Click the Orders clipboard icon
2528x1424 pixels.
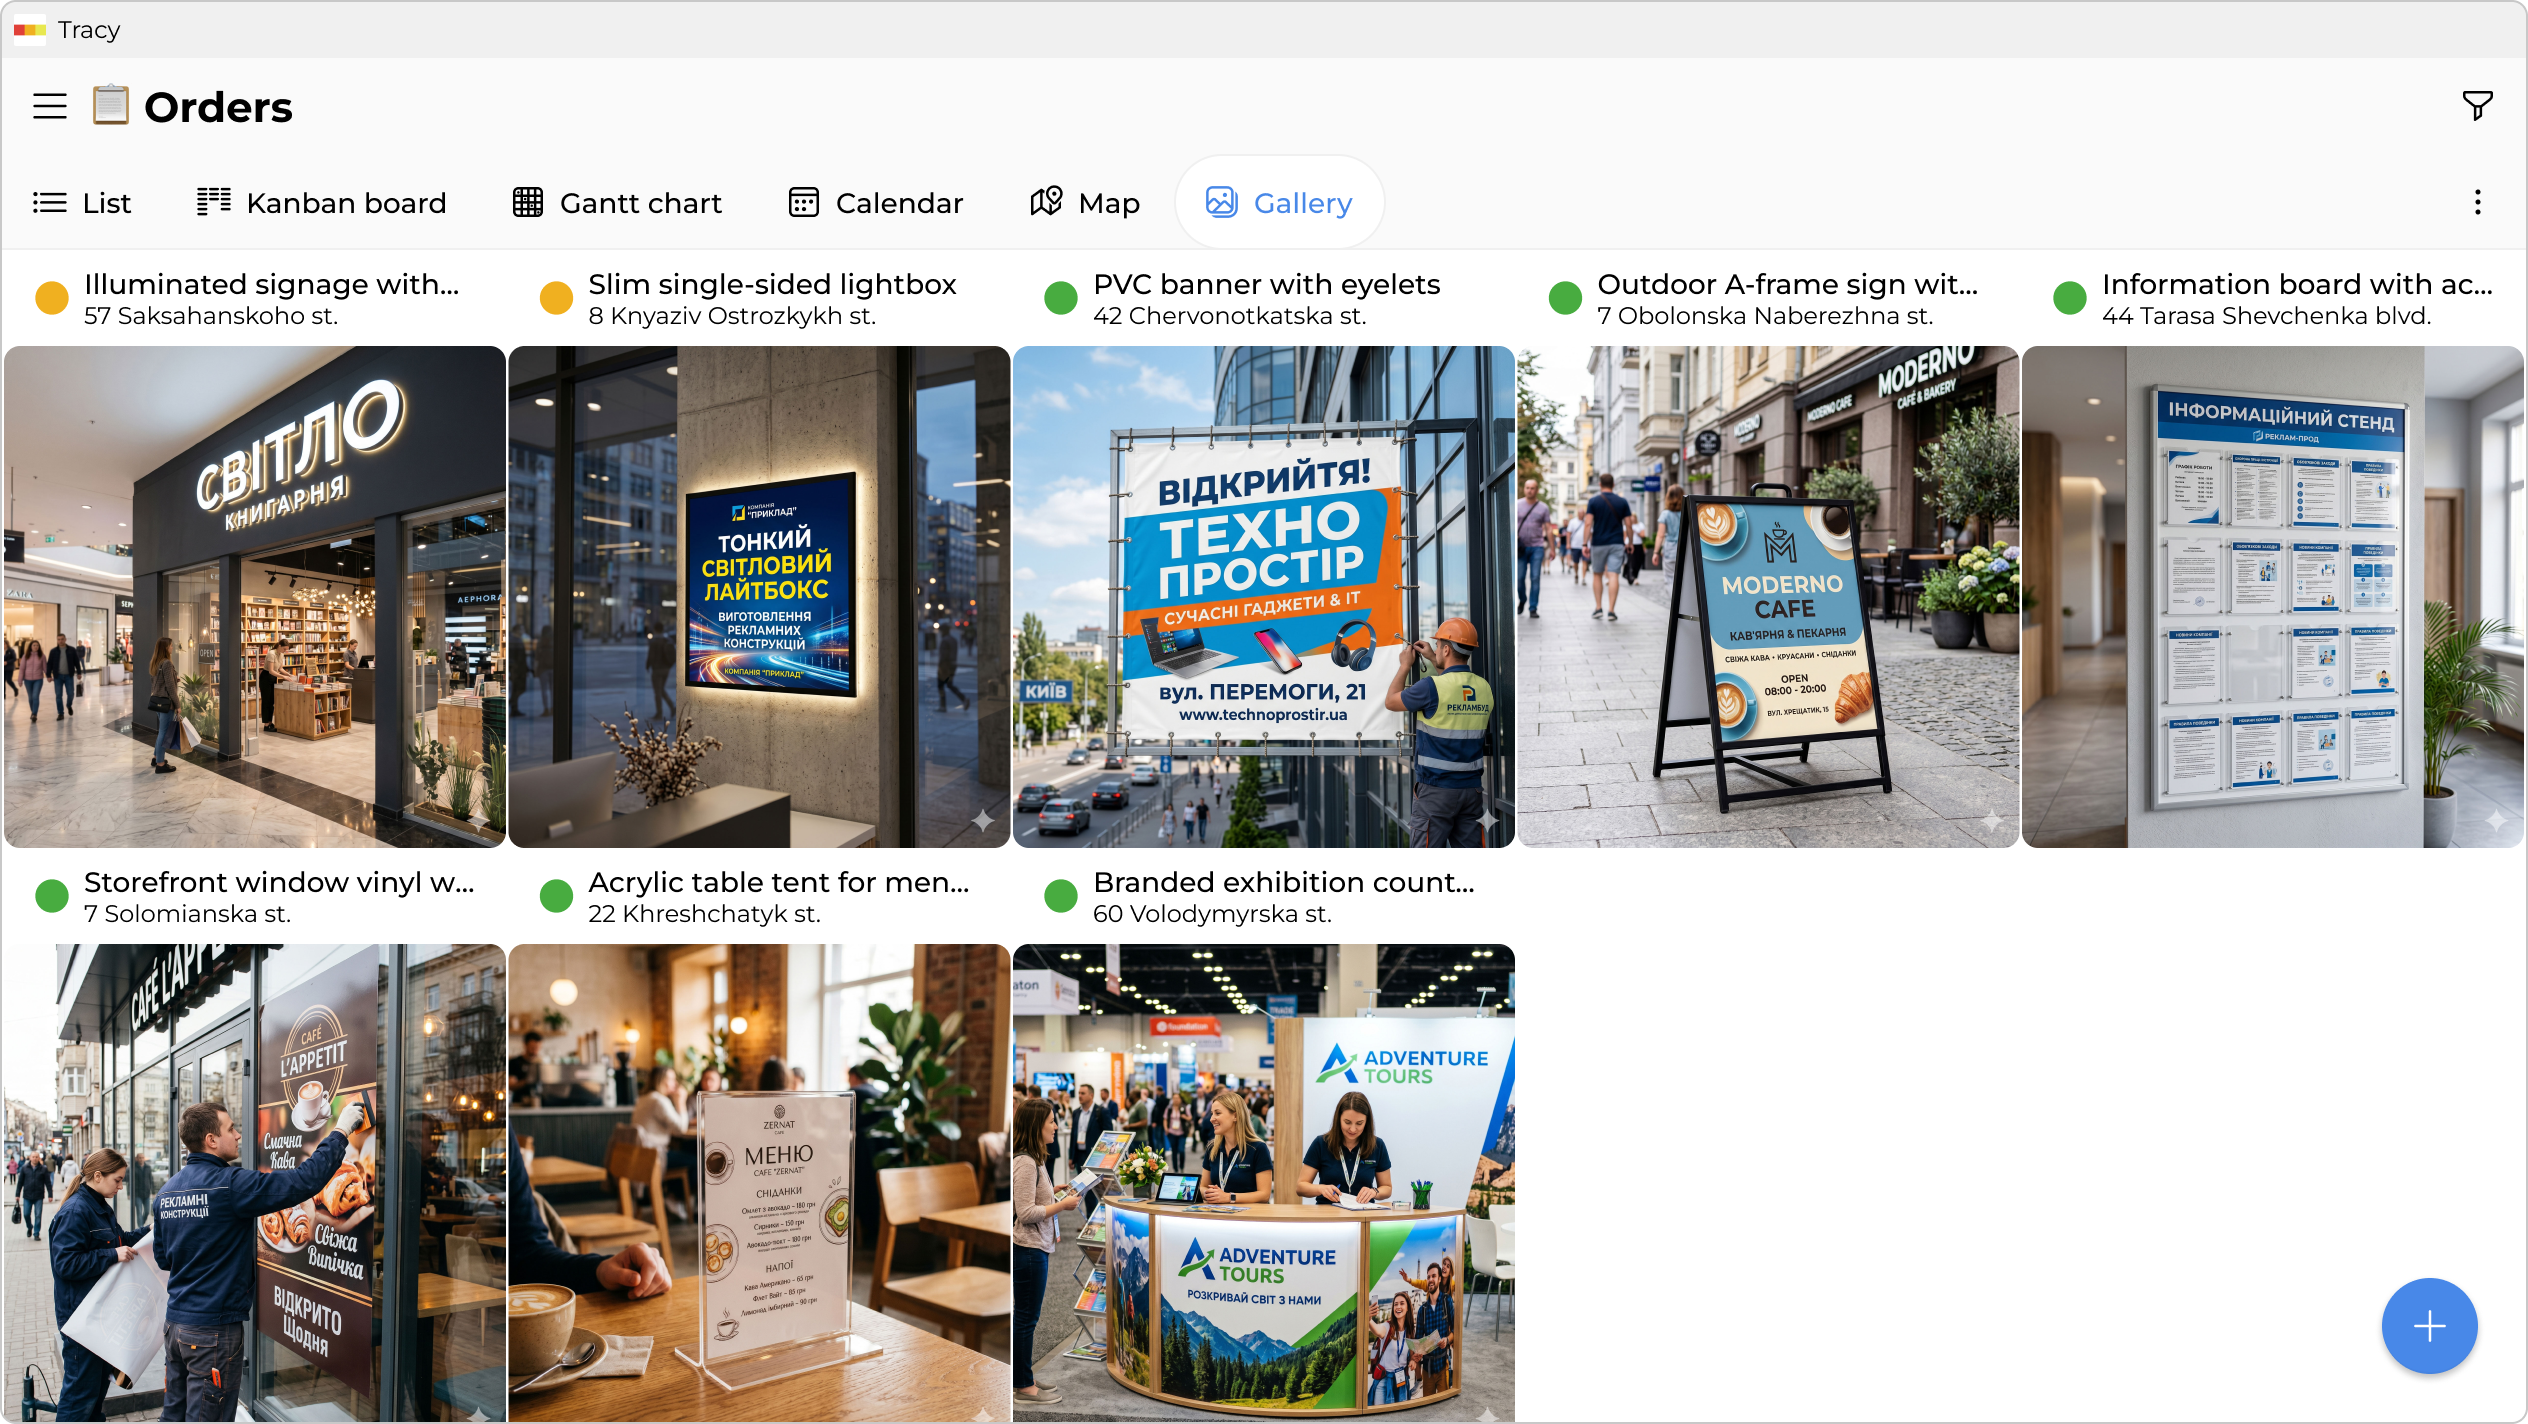[109, 105]
